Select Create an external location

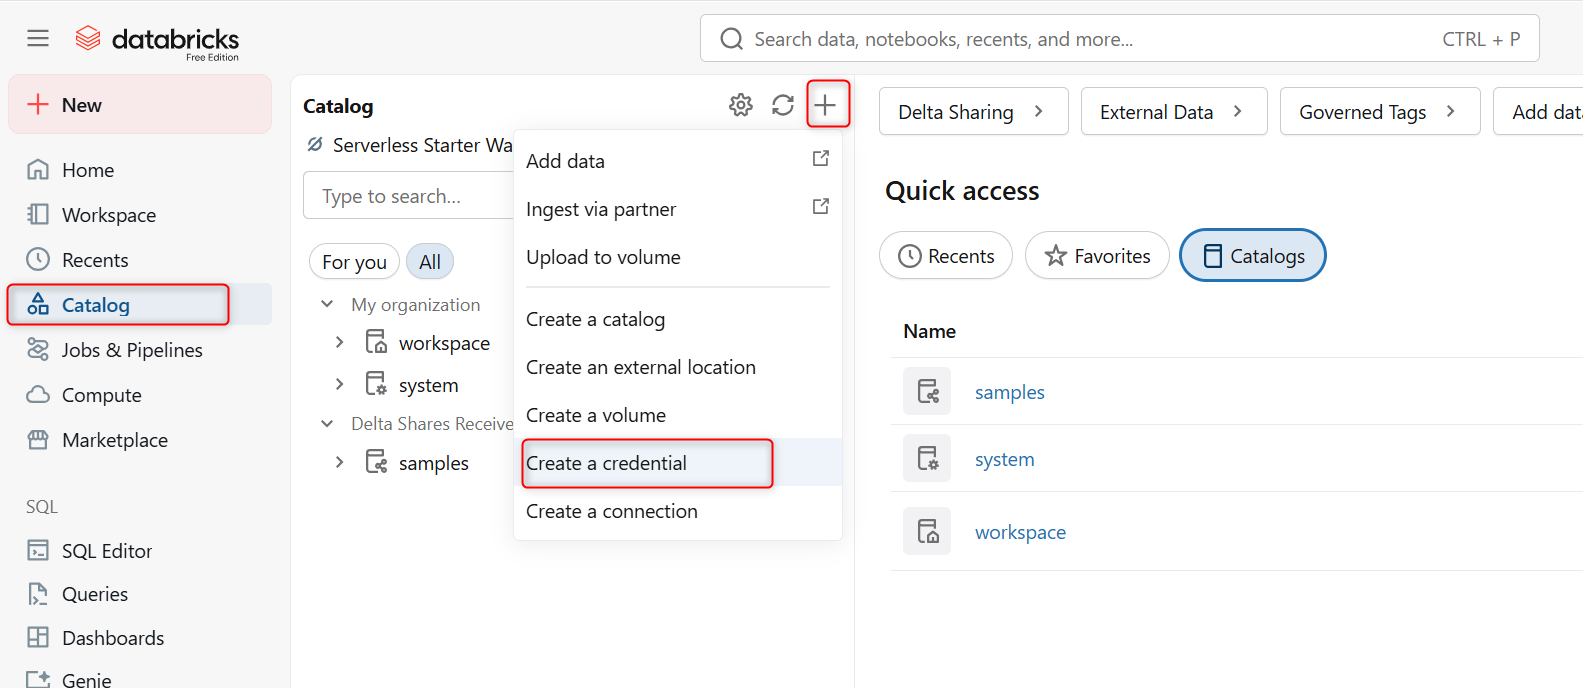pyautogui.click(x=640, y=367)
